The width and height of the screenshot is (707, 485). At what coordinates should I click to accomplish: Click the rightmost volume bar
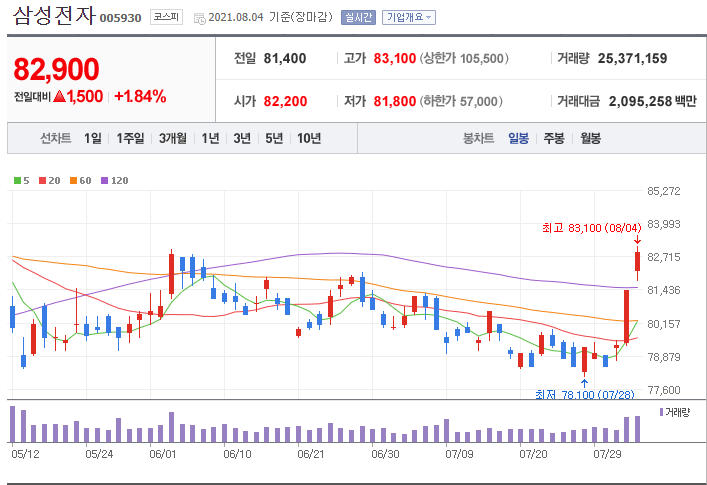(x=638, y=429)
